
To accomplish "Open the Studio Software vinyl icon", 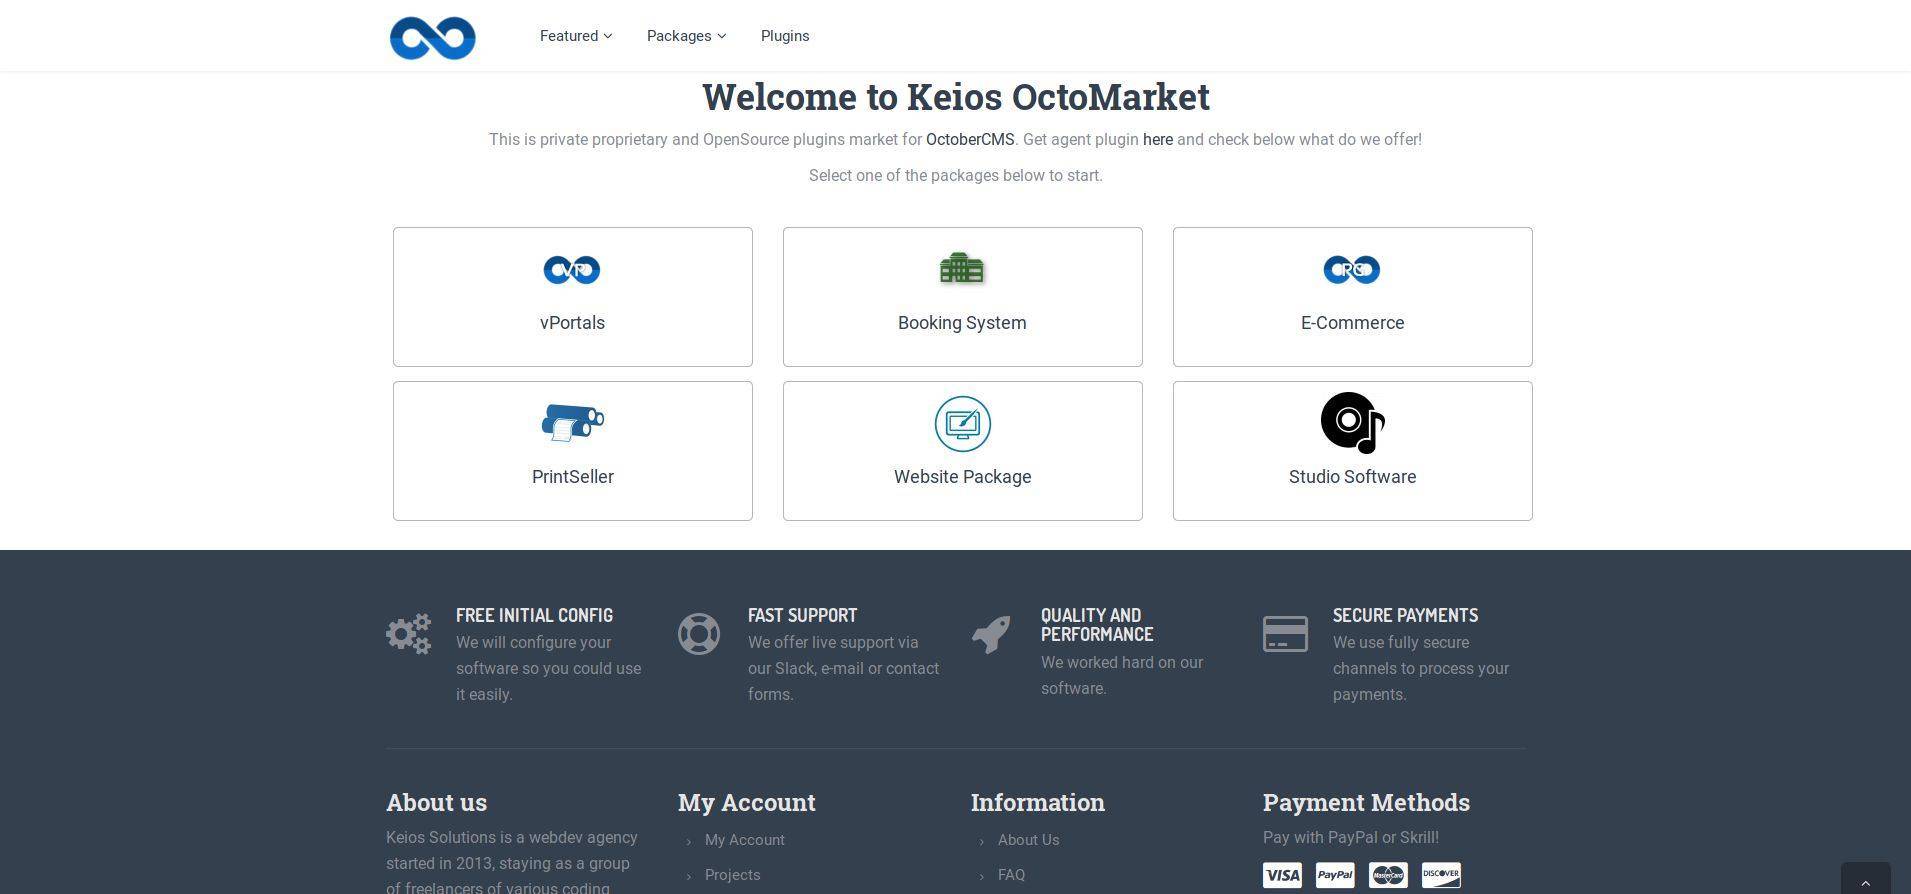I will point(1352,423).
